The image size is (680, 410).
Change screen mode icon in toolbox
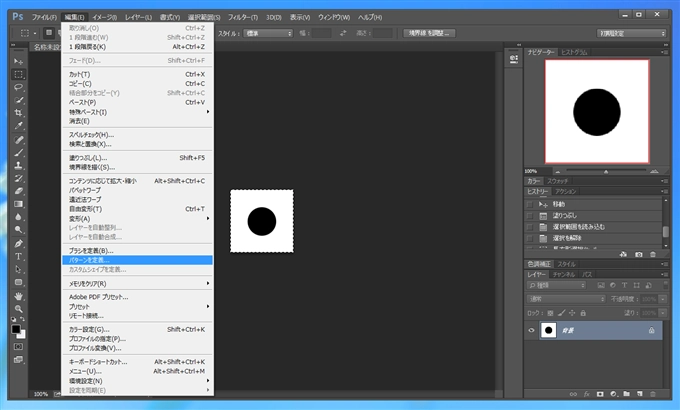pyautogui.click(x=18, y=360)
